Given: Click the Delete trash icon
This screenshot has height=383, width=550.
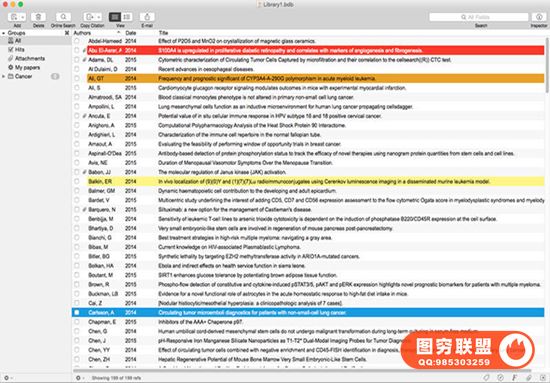Looking at the screenshot, I should tap(38, 17).
